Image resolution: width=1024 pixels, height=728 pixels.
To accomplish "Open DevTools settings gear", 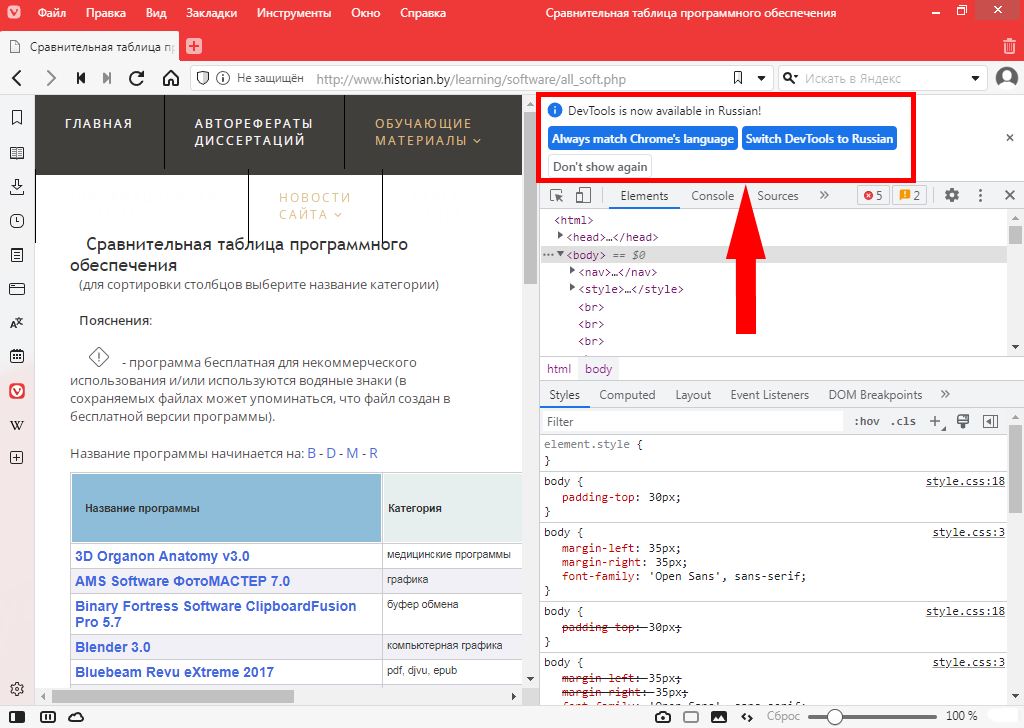I will (952, 196).
